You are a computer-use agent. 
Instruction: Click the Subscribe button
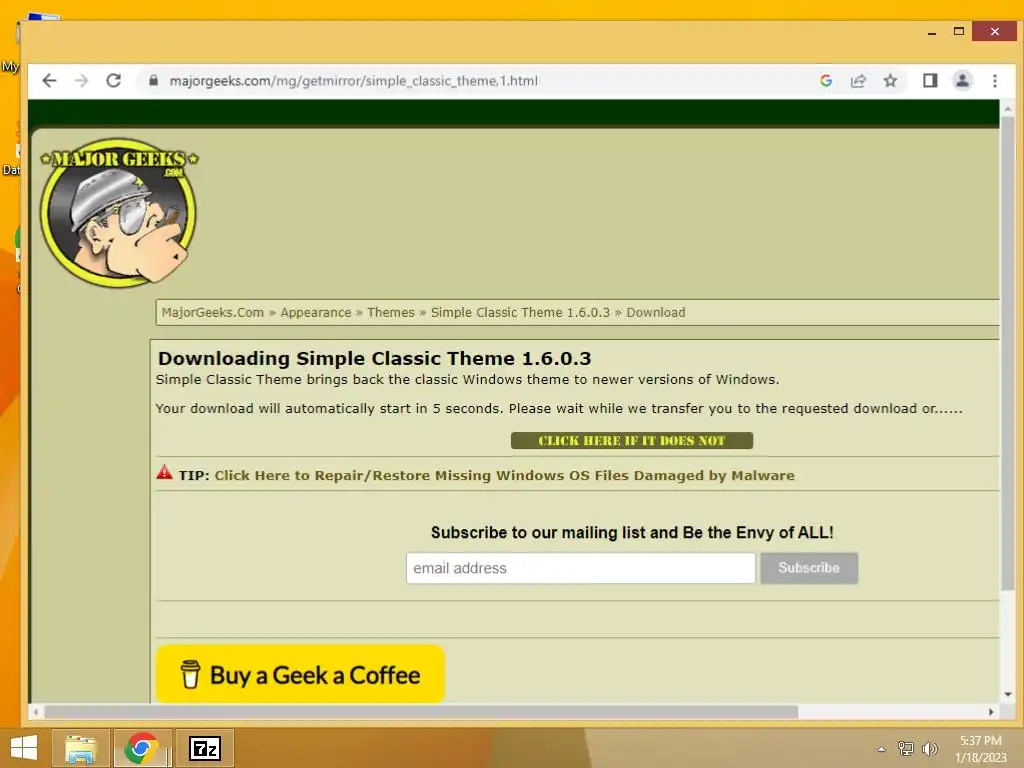(x=809, y=568)
